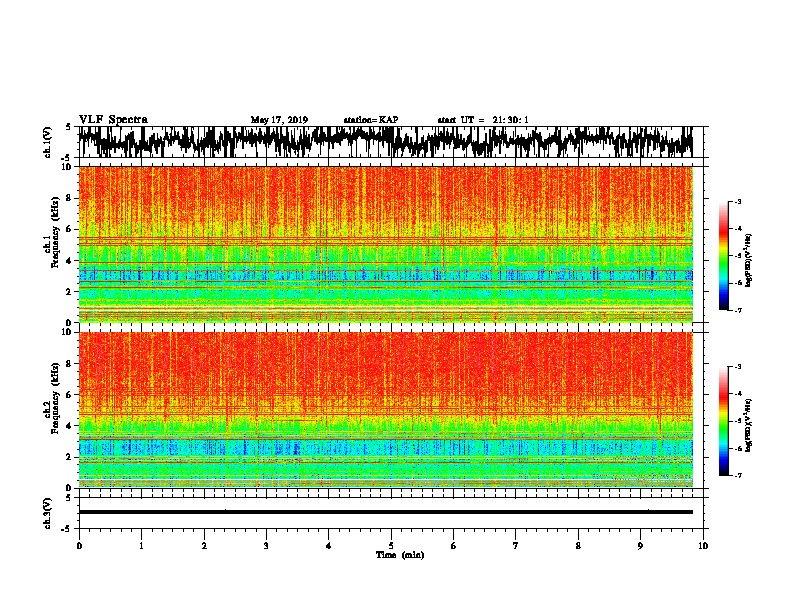Select the 'May 17, 2019' date label

click(279, 120)
